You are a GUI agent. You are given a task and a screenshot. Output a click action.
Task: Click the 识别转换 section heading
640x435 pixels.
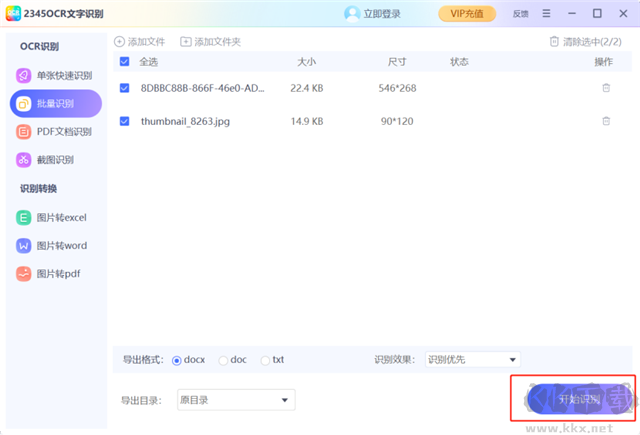[38, 189]
